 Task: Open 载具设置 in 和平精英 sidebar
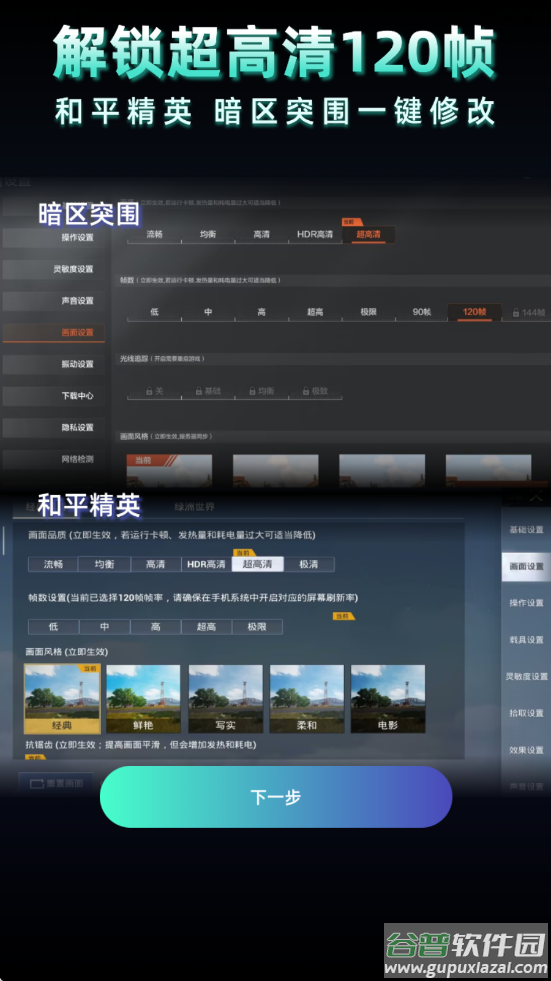(526, 640)
